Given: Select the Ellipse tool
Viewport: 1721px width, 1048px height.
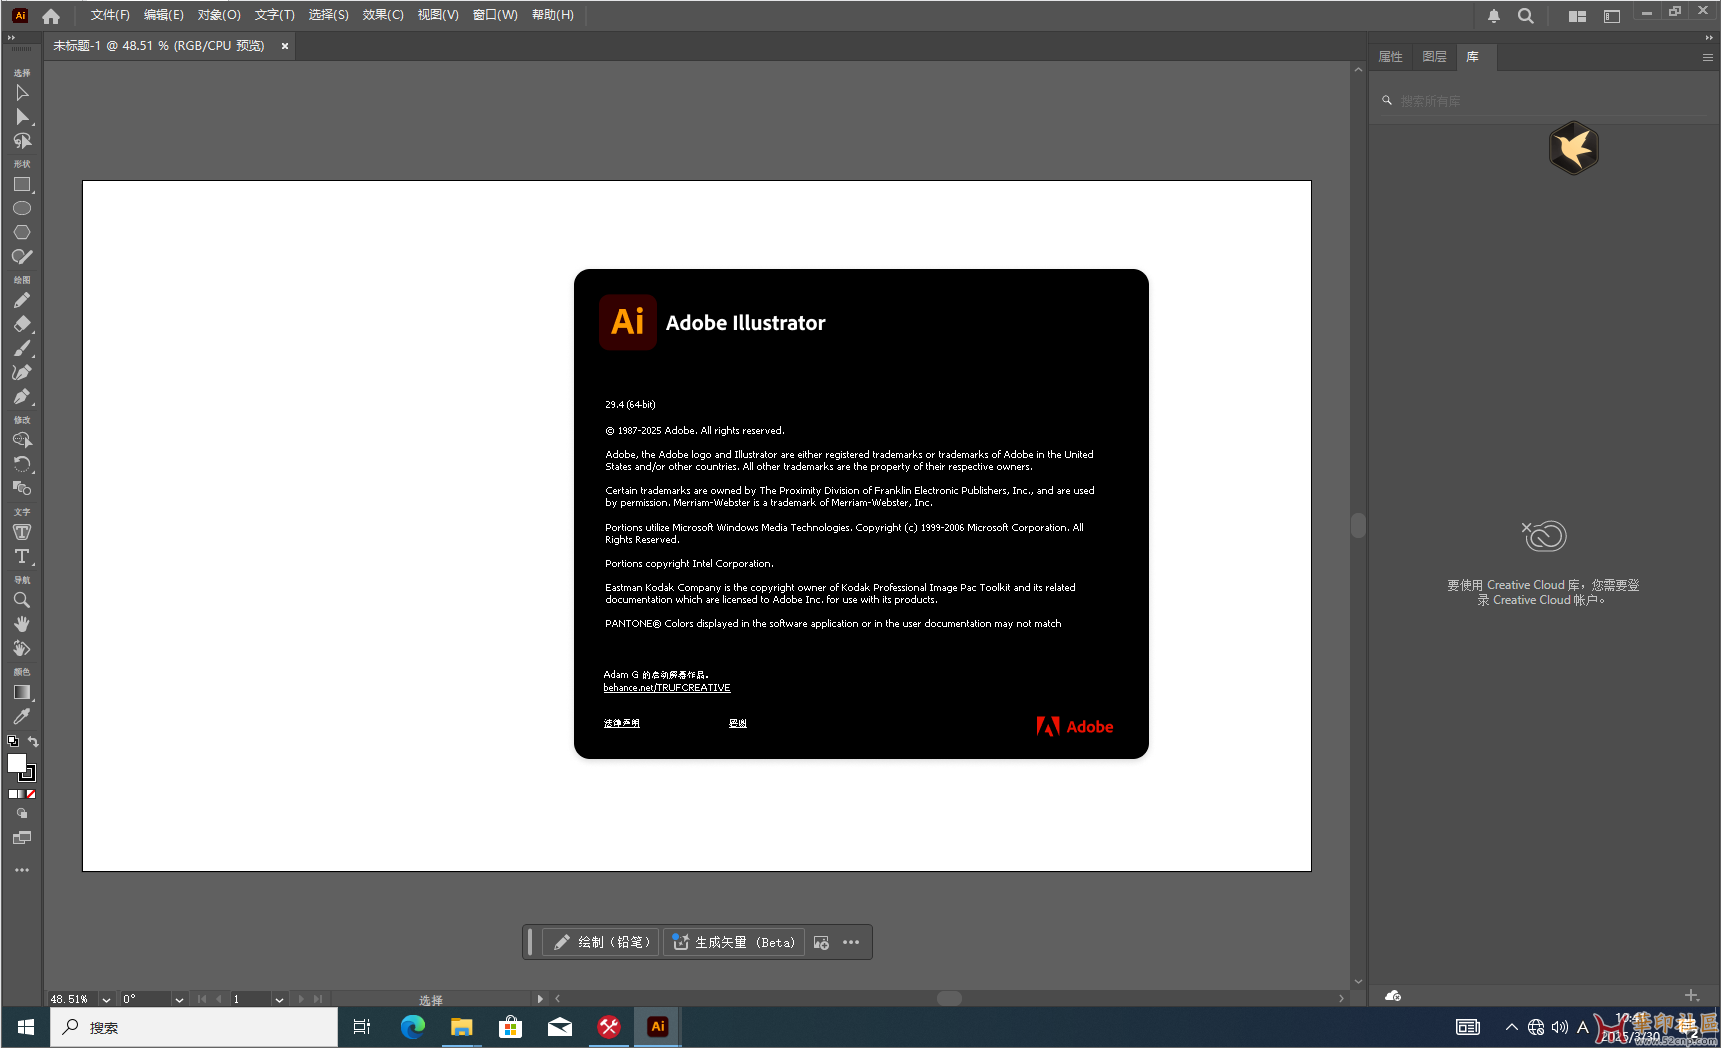Looking at the screenshot, I should (22, 208).
